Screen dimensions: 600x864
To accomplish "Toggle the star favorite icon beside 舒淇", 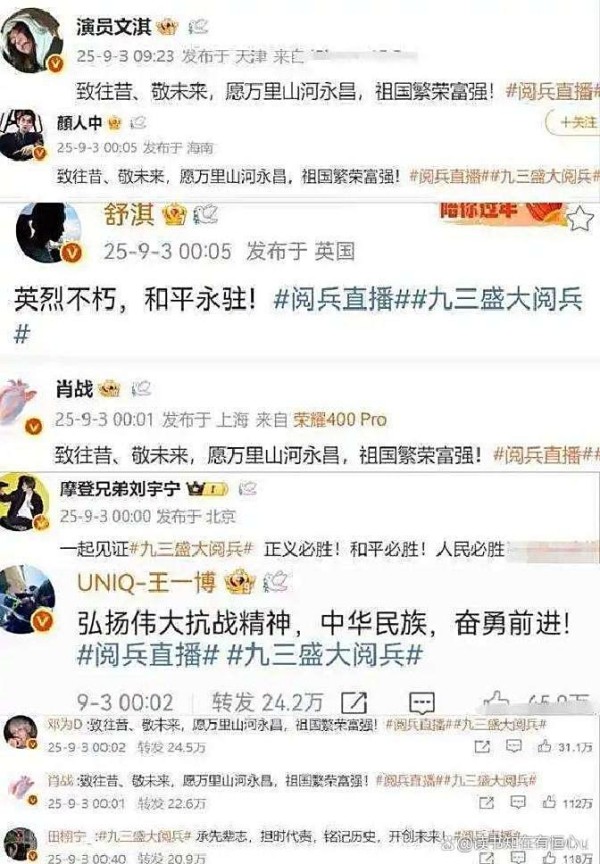I will click(580, 219).
